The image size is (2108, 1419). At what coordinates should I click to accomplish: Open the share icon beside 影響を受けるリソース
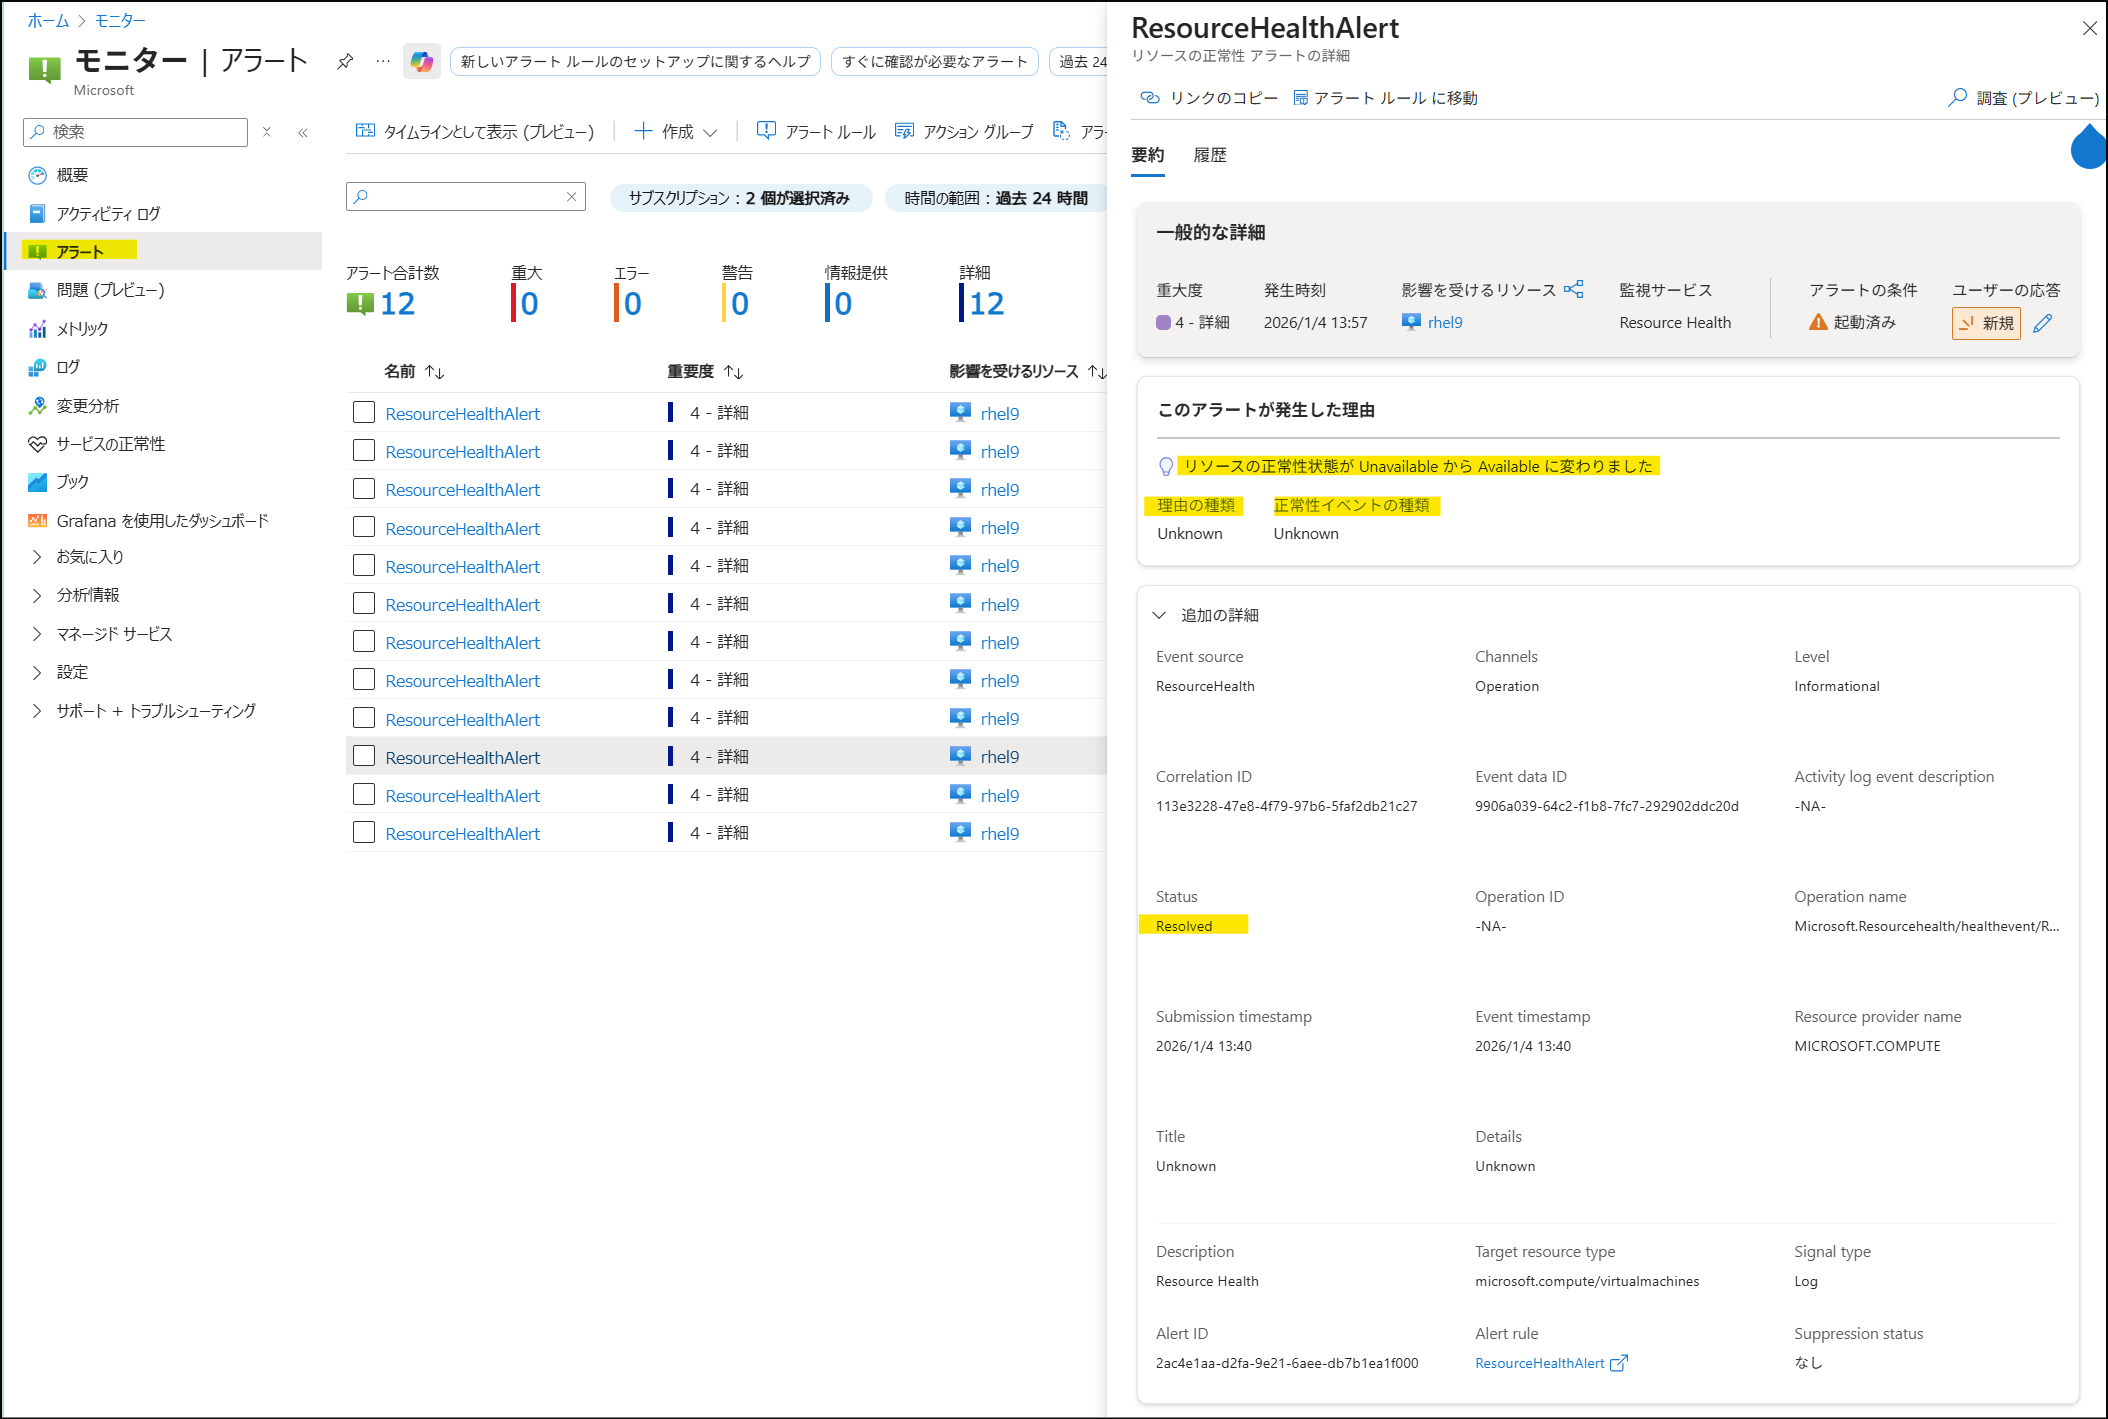[x=1574, y=289]
